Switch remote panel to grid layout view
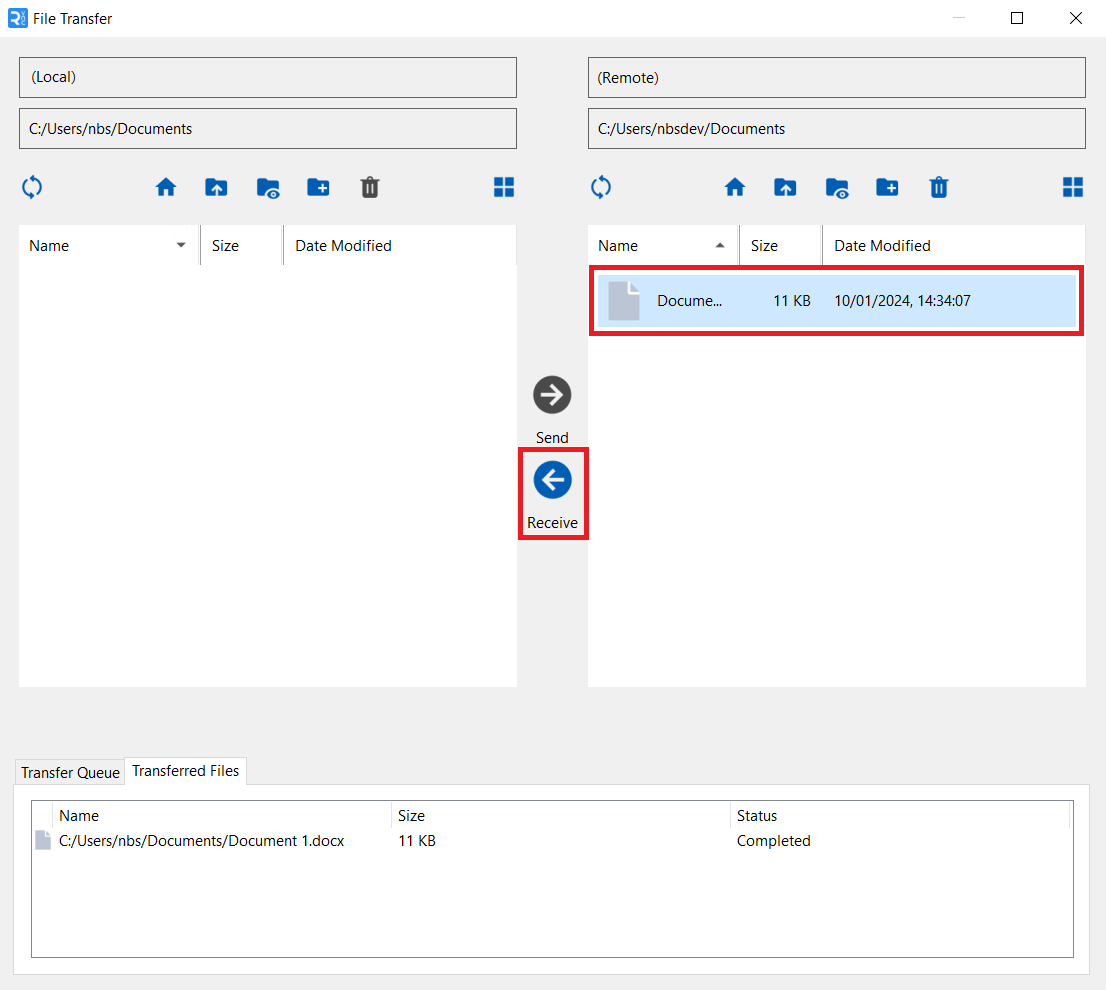The height and width of the screenshot is (990, 1106). point(1072,187)
